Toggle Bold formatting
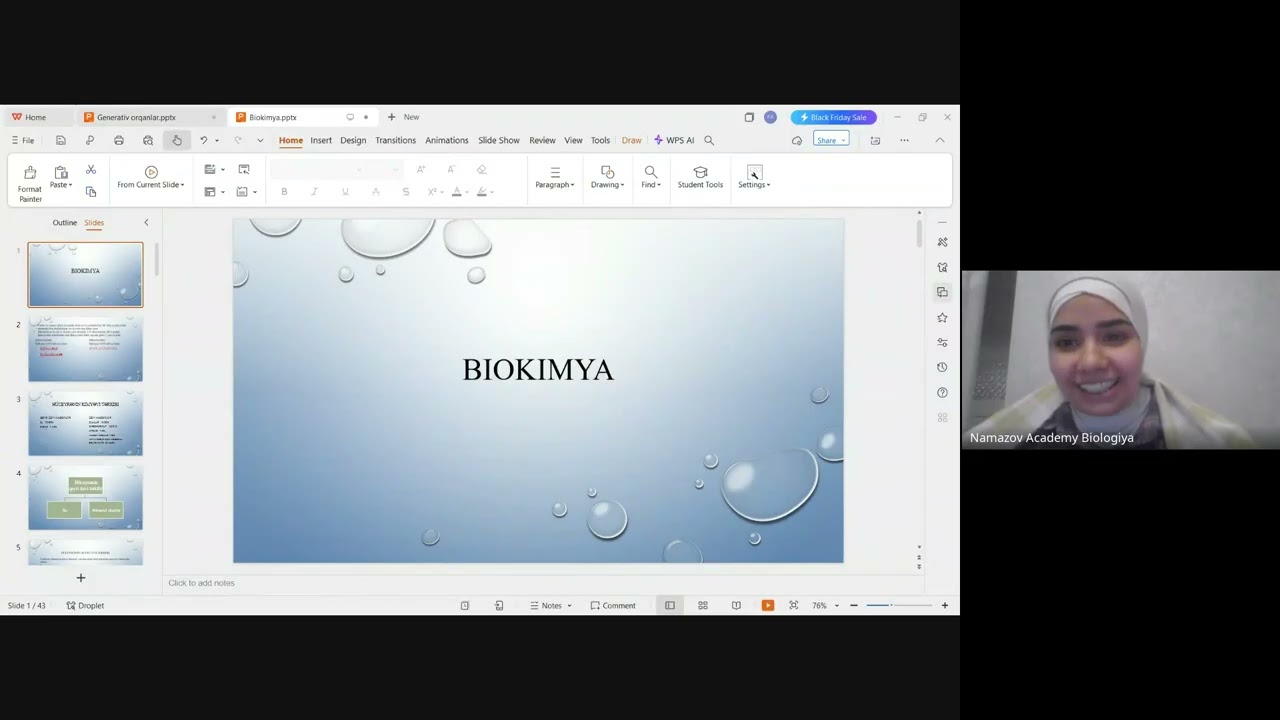 click(x=284, y=192)
